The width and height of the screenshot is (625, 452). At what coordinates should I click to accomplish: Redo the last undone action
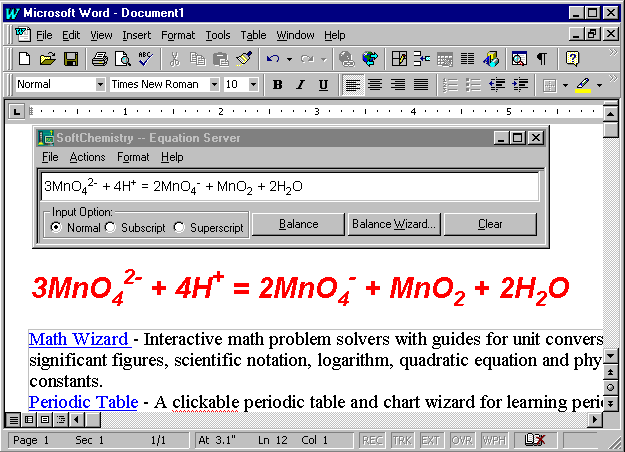[x=307, y=59]
